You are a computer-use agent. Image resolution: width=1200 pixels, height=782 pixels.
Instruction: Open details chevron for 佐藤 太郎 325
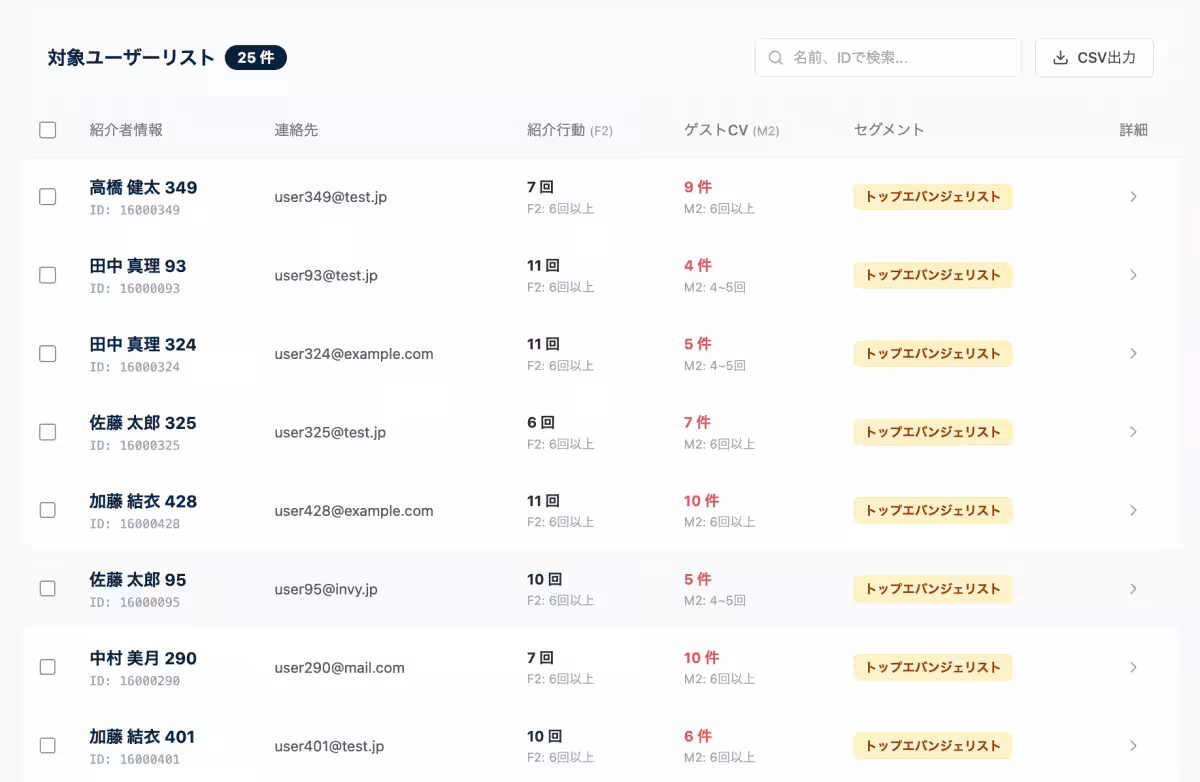1133,432
